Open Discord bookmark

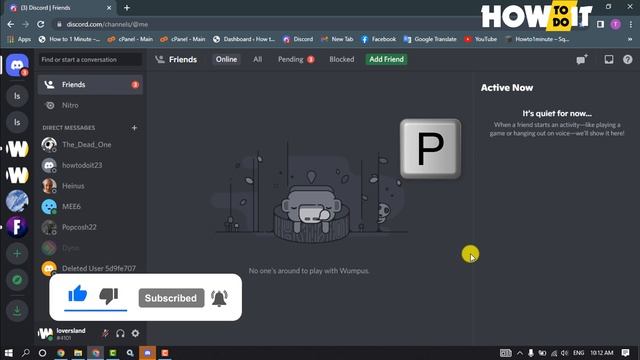[298, 39]
